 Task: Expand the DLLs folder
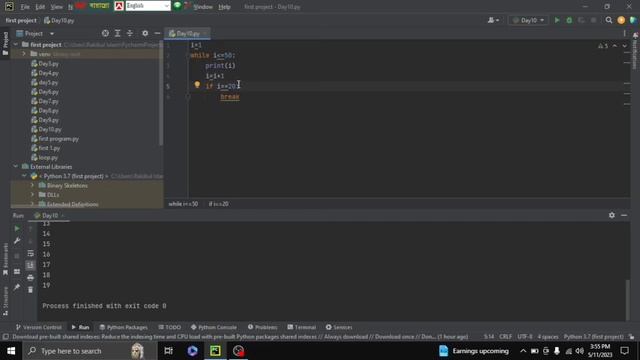pyautogui.click(x=33, y=195)
